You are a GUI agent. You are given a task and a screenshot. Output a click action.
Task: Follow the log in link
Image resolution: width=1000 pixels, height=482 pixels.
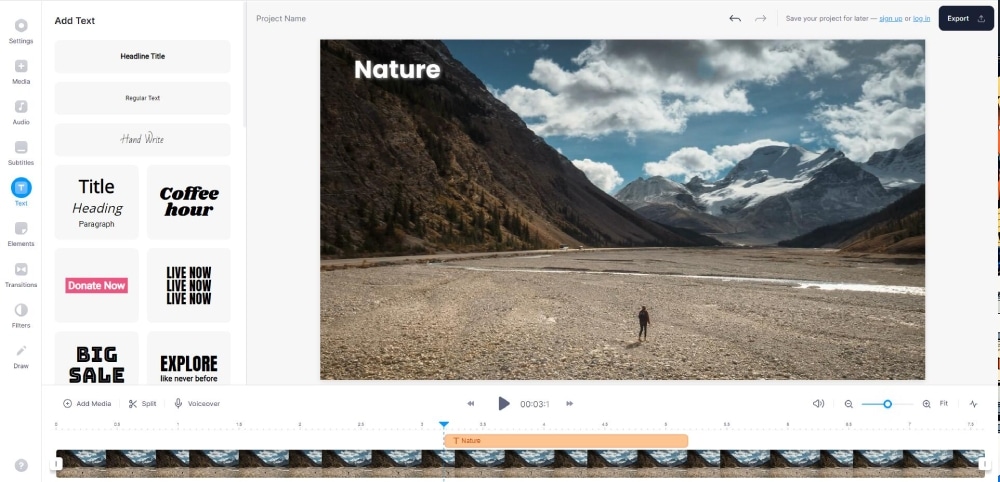click(x=922, y=18)
